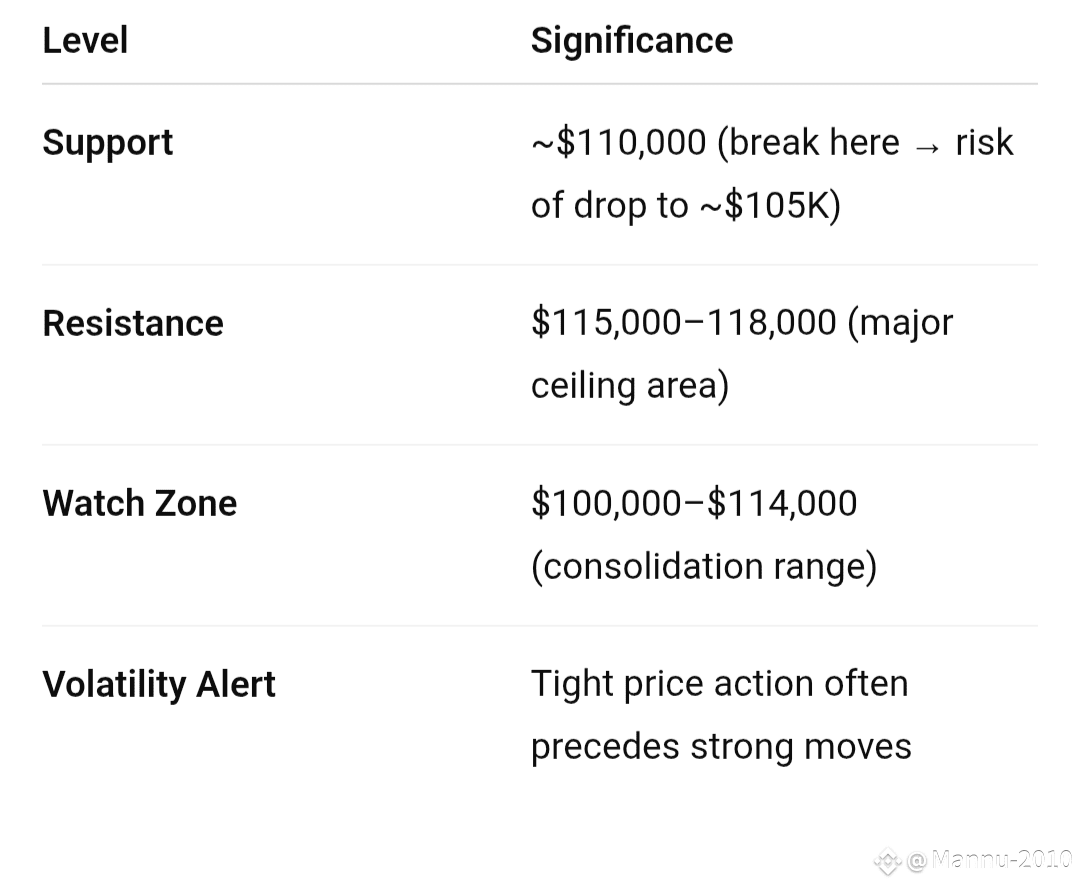1080x887 pixels.
Task: Select the $115,000–118,000 resistance range
Action: click(684, 322)
